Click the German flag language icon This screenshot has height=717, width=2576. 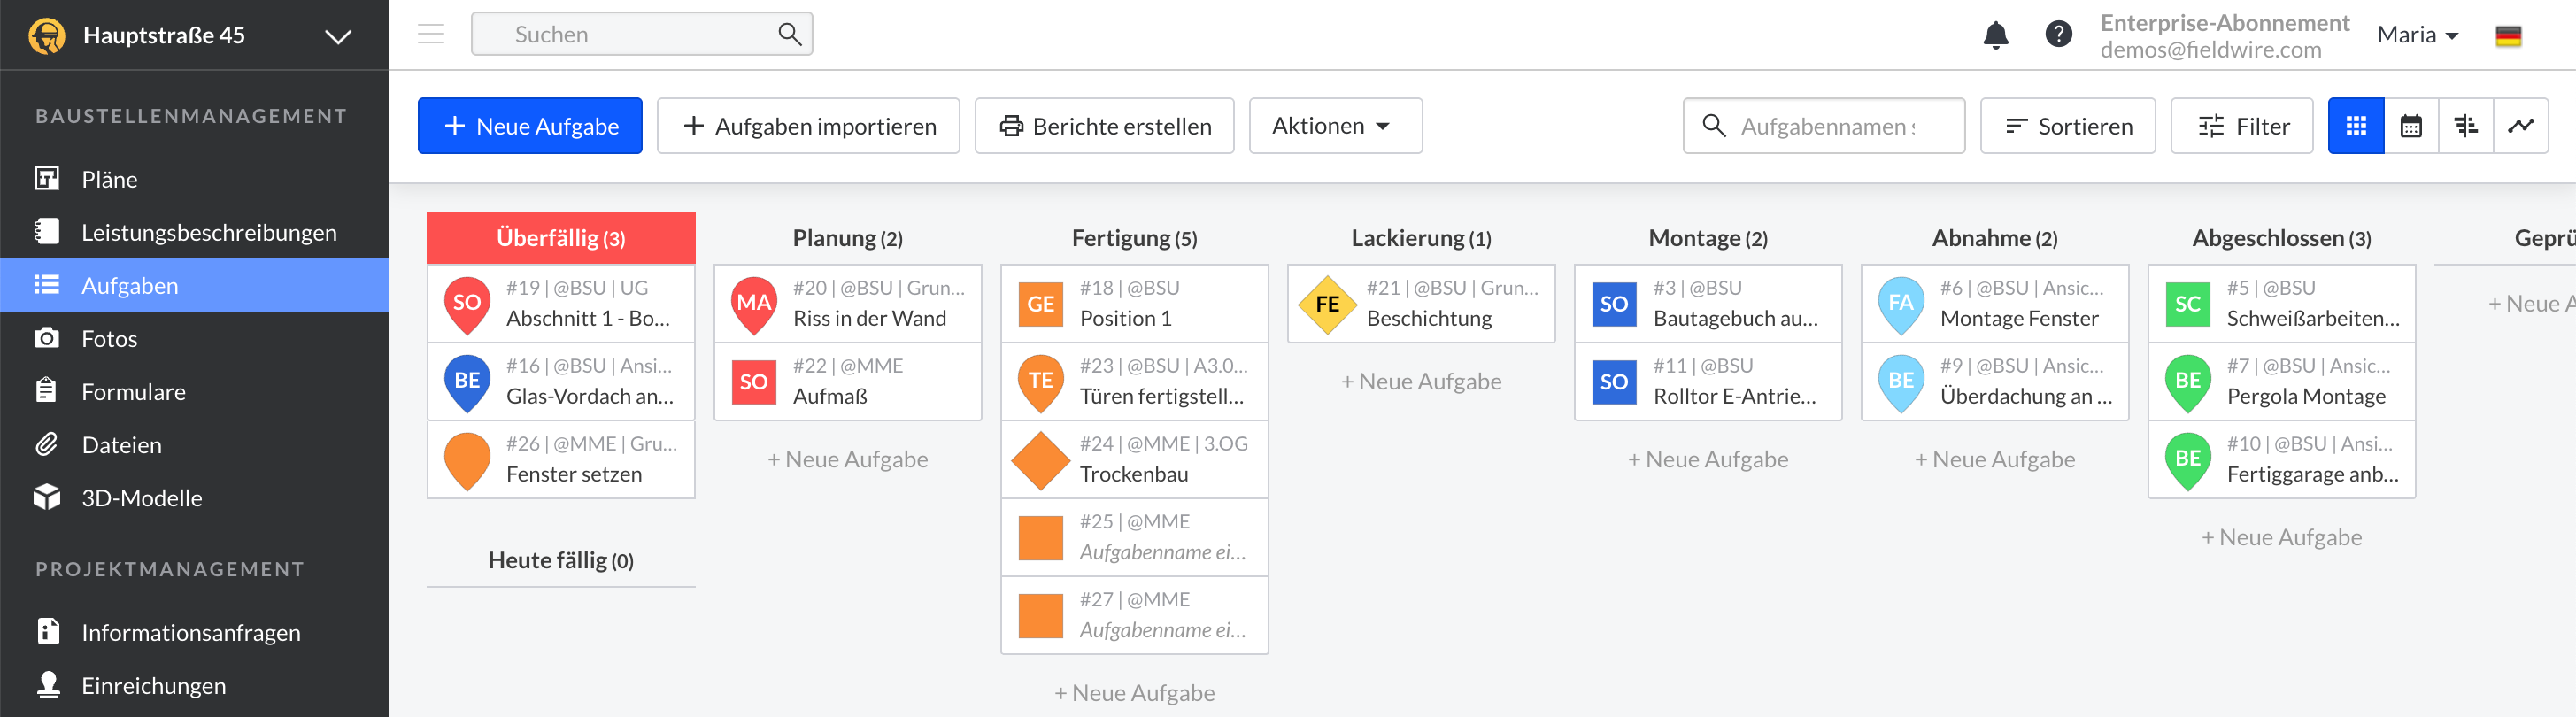coord(2508,36)
